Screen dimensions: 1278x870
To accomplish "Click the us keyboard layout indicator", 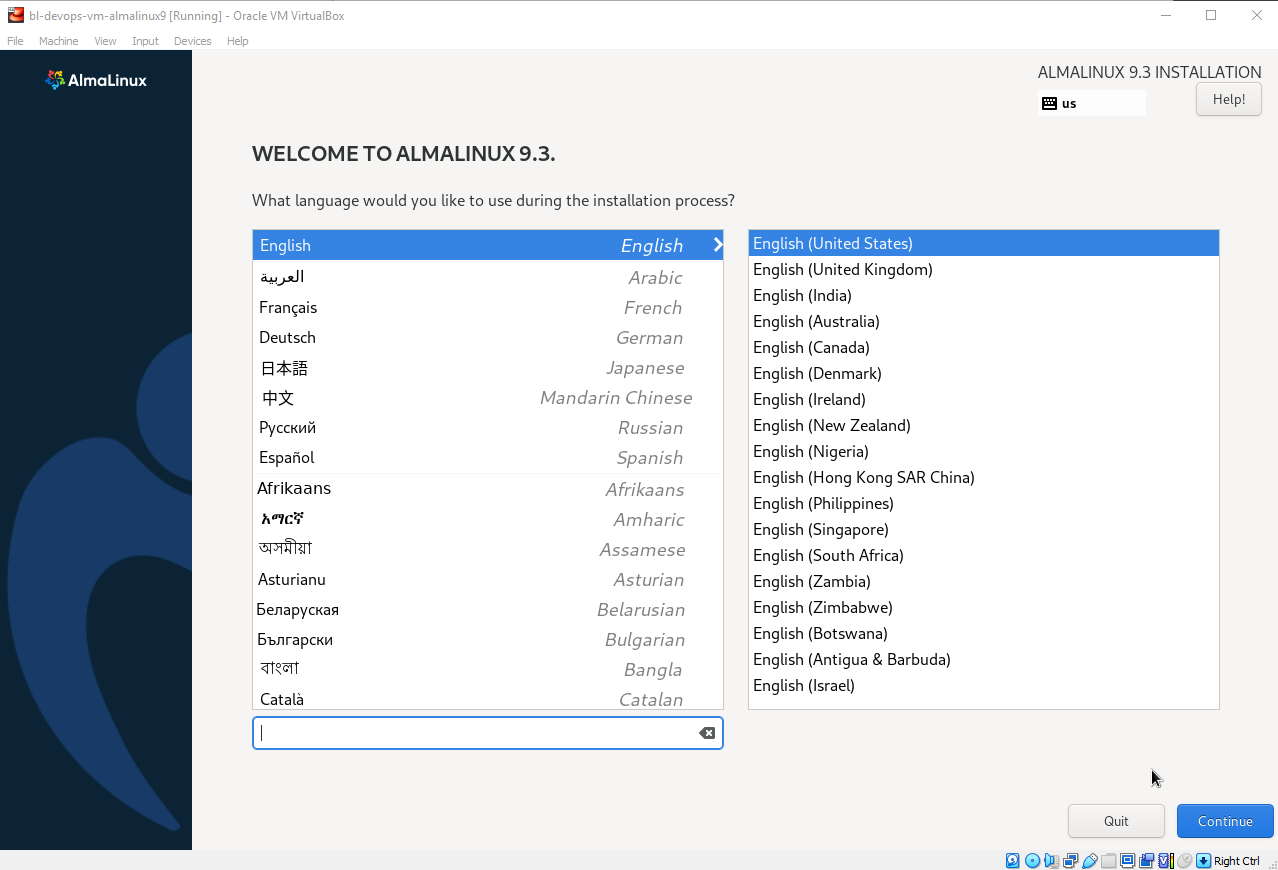I will [x=1092, y=103].
